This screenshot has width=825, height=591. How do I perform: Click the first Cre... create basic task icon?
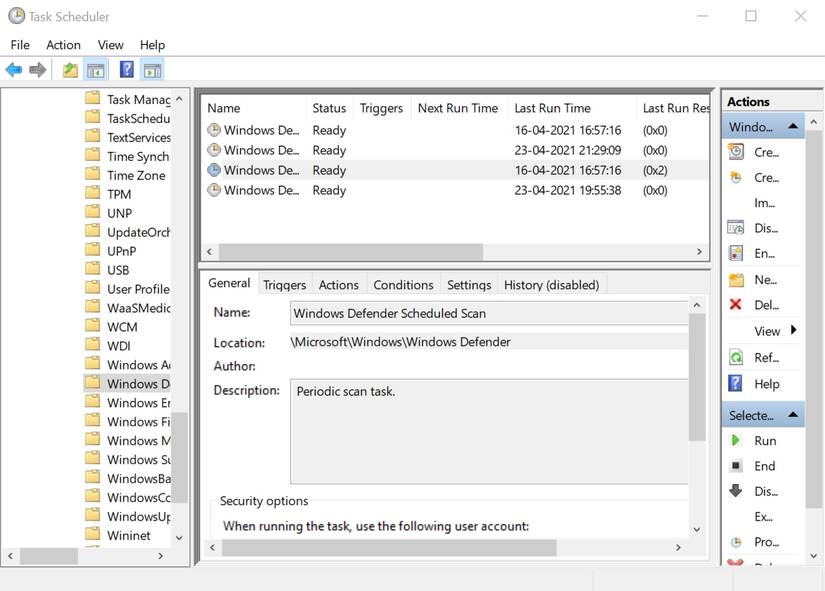pos(736,152)
